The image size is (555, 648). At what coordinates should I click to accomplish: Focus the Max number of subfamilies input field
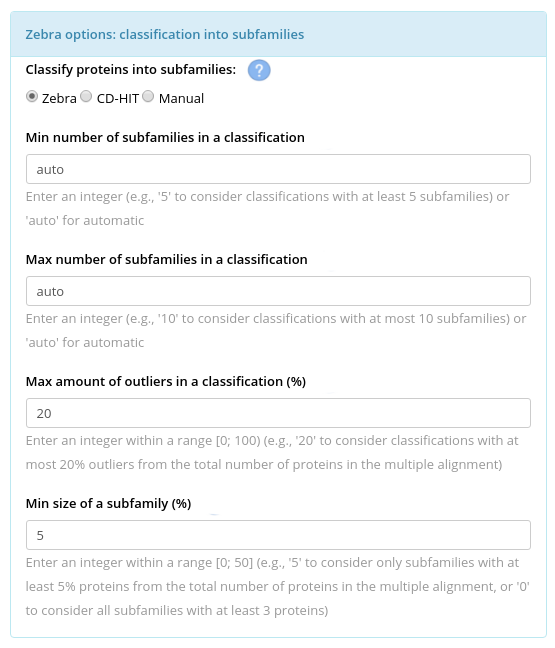(x=278, y=291)
